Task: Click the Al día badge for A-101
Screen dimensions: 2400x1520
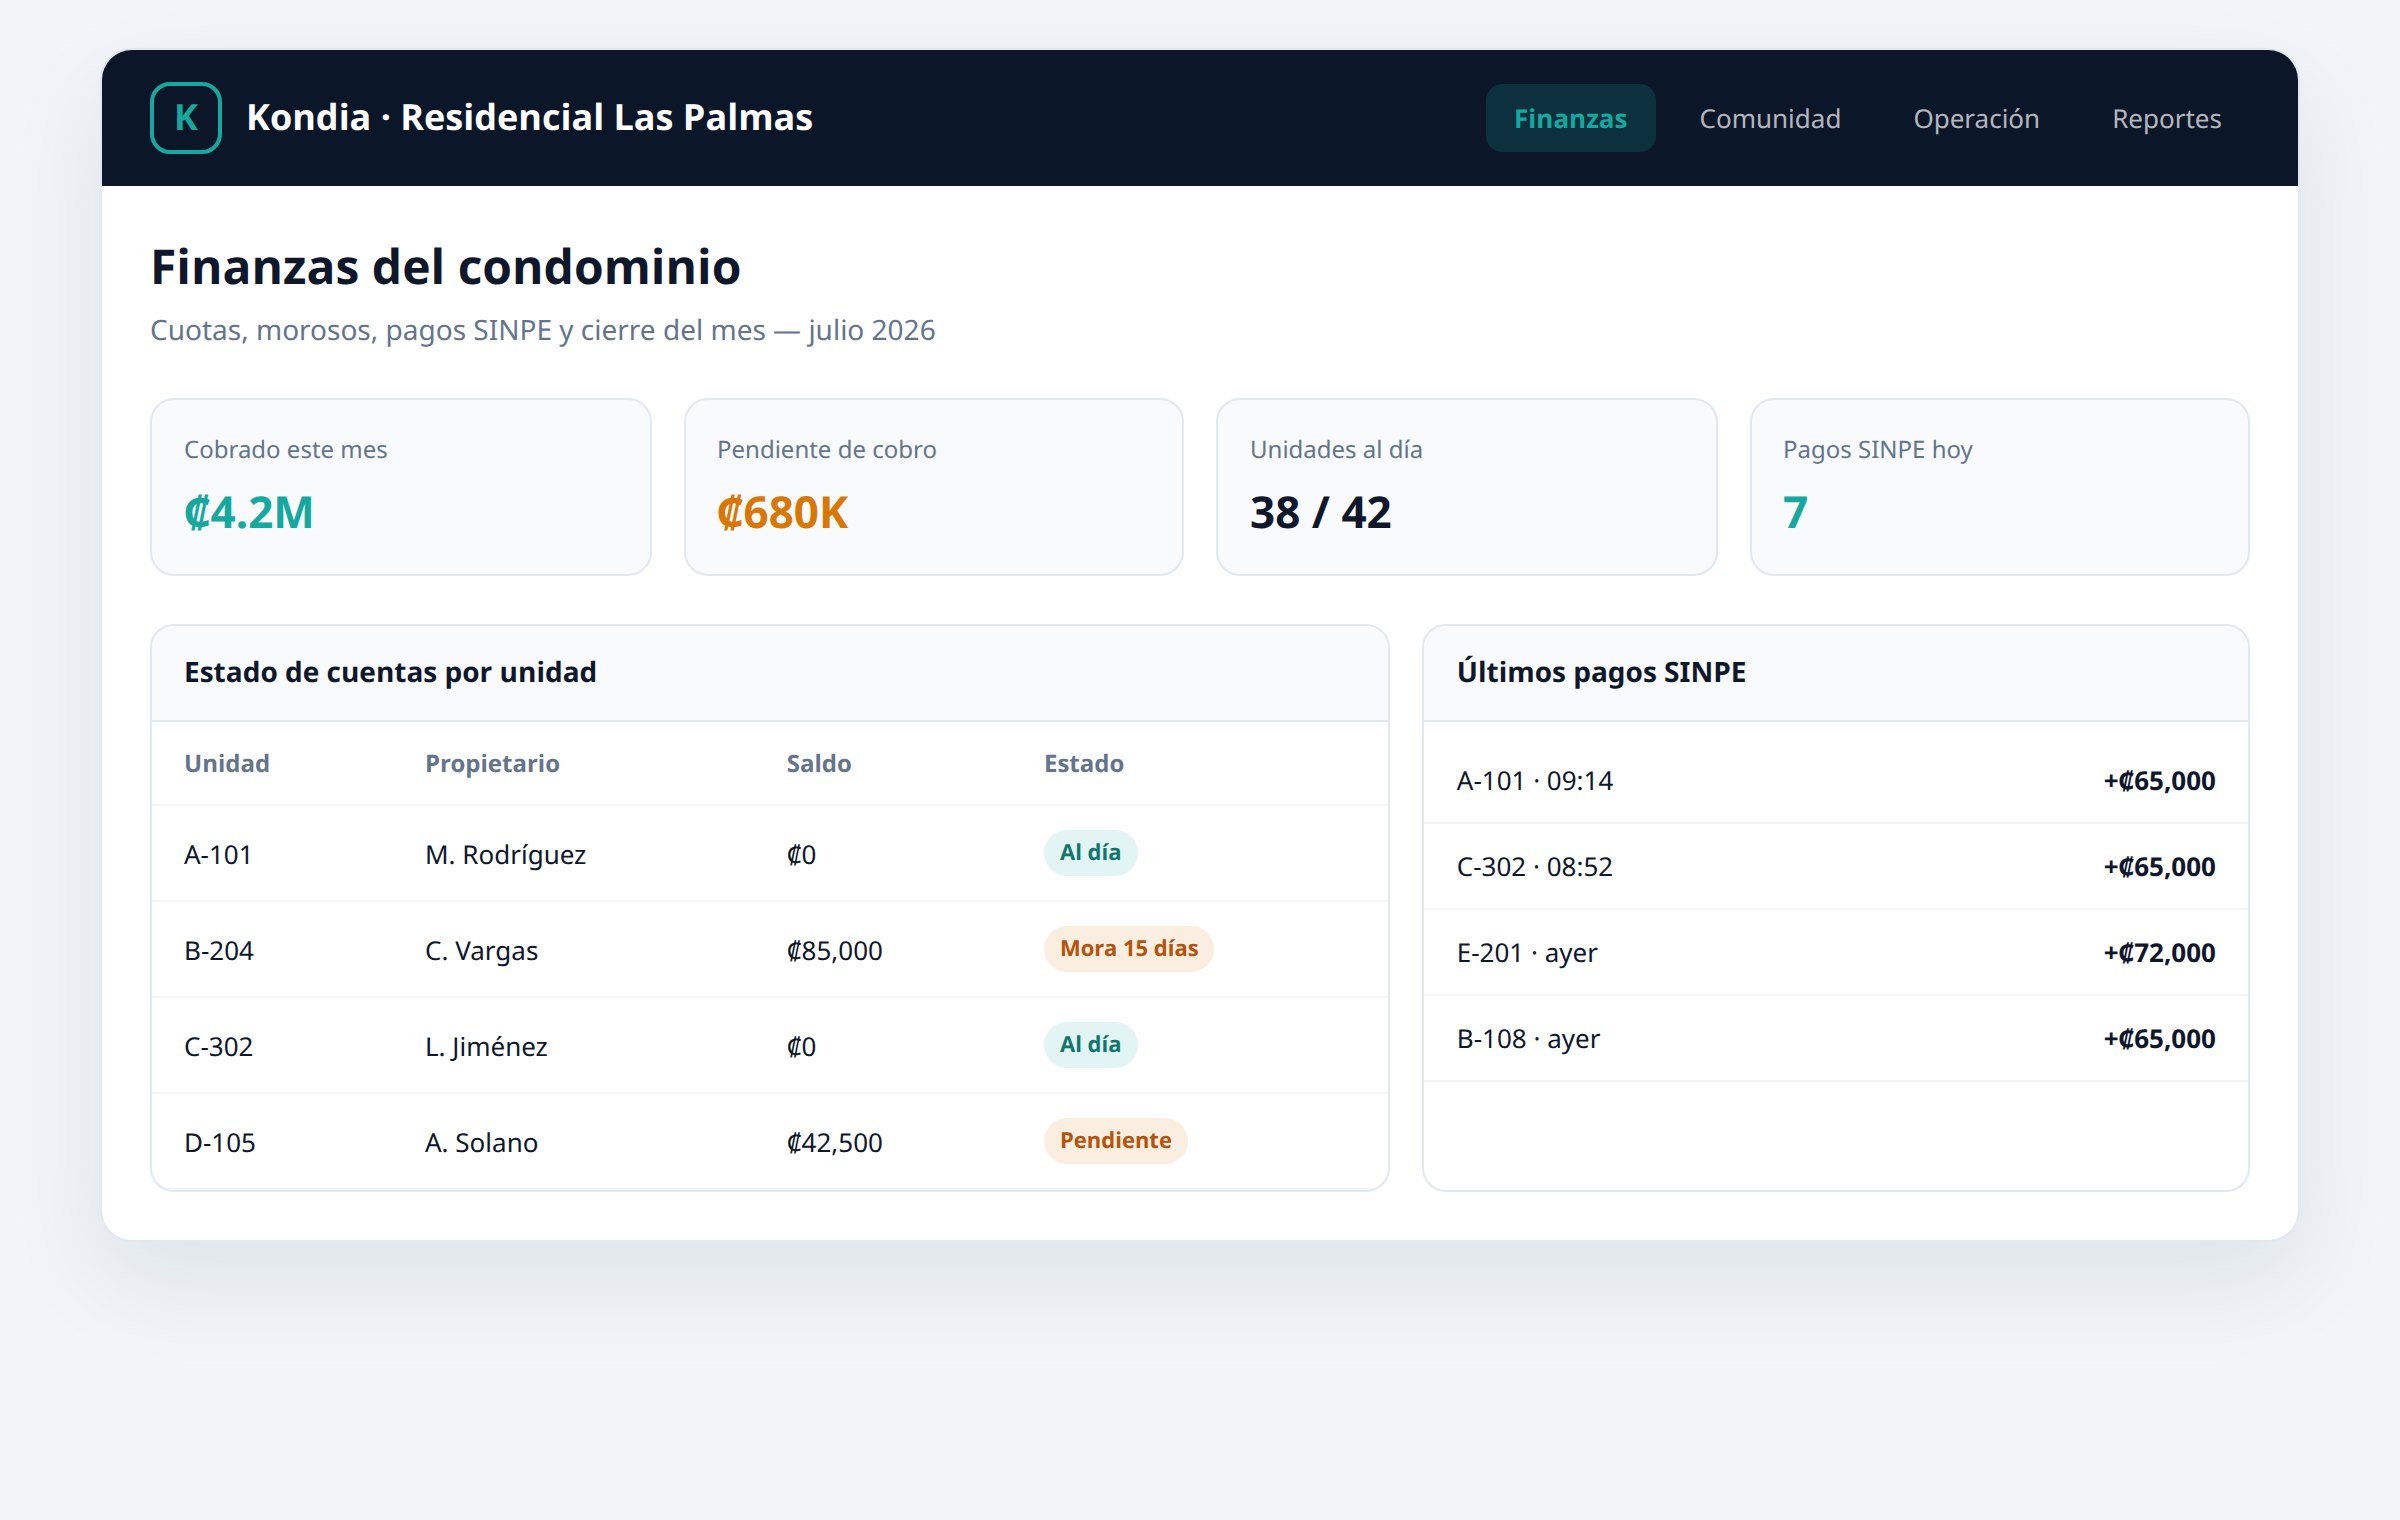Action: (x=1090, y=853)
